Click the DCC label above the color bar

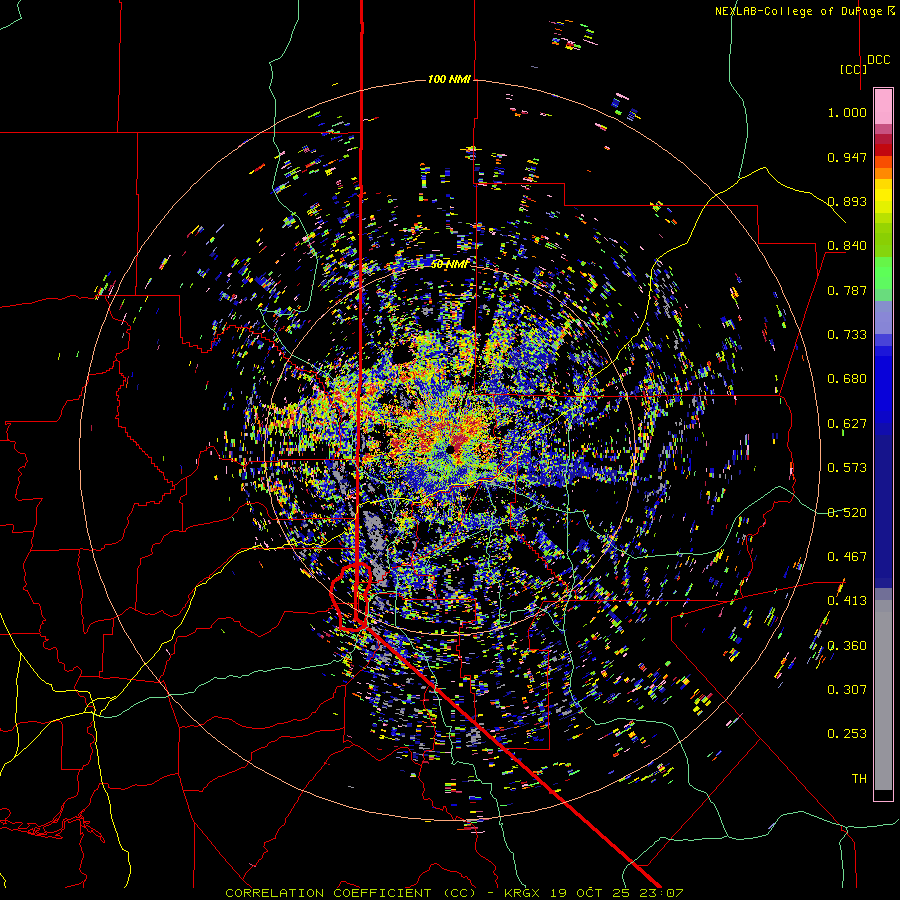coord(879,60)
